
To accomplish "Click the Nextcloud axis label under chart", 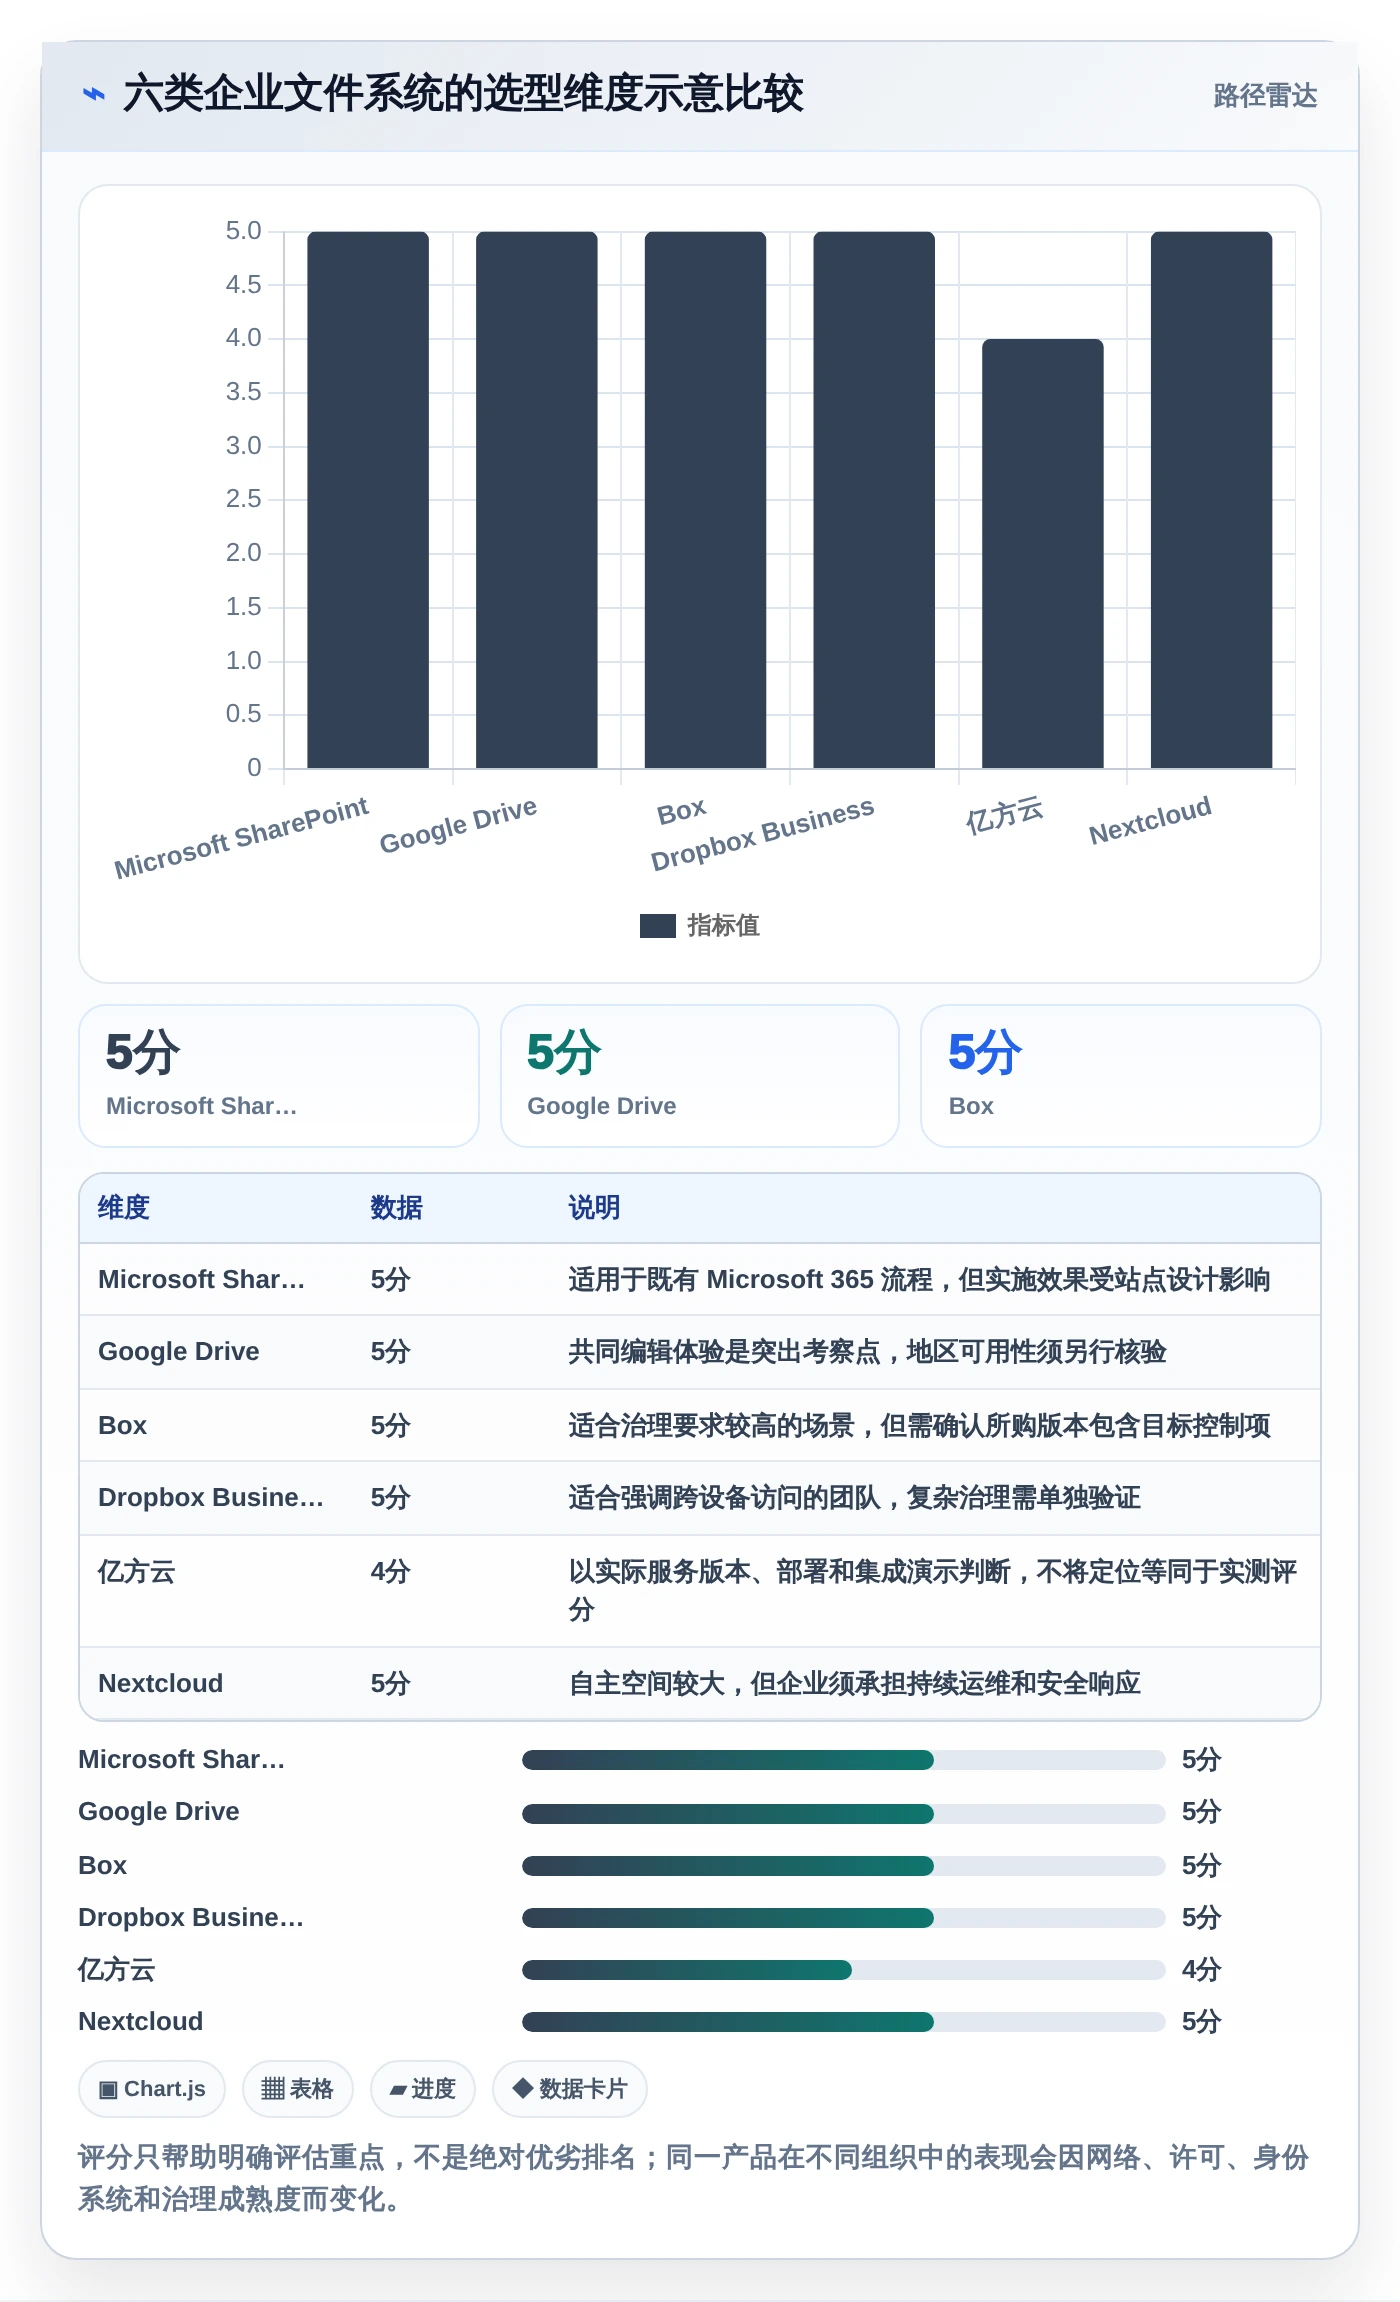I will click(x=1150, y=820).
